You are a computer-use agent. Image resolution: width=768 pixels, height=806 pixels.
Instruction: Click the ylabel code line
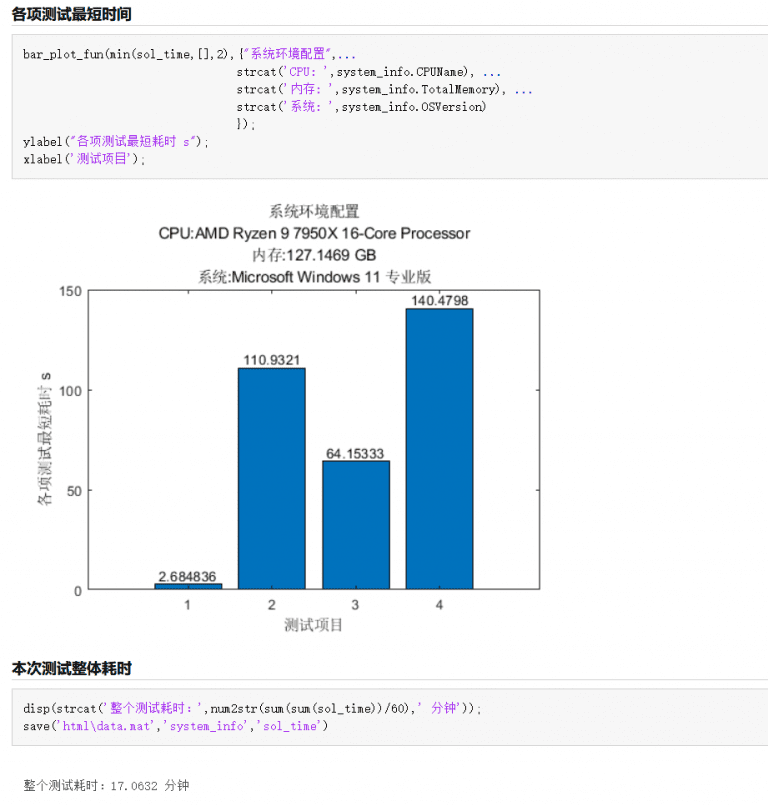pos(116,141)
